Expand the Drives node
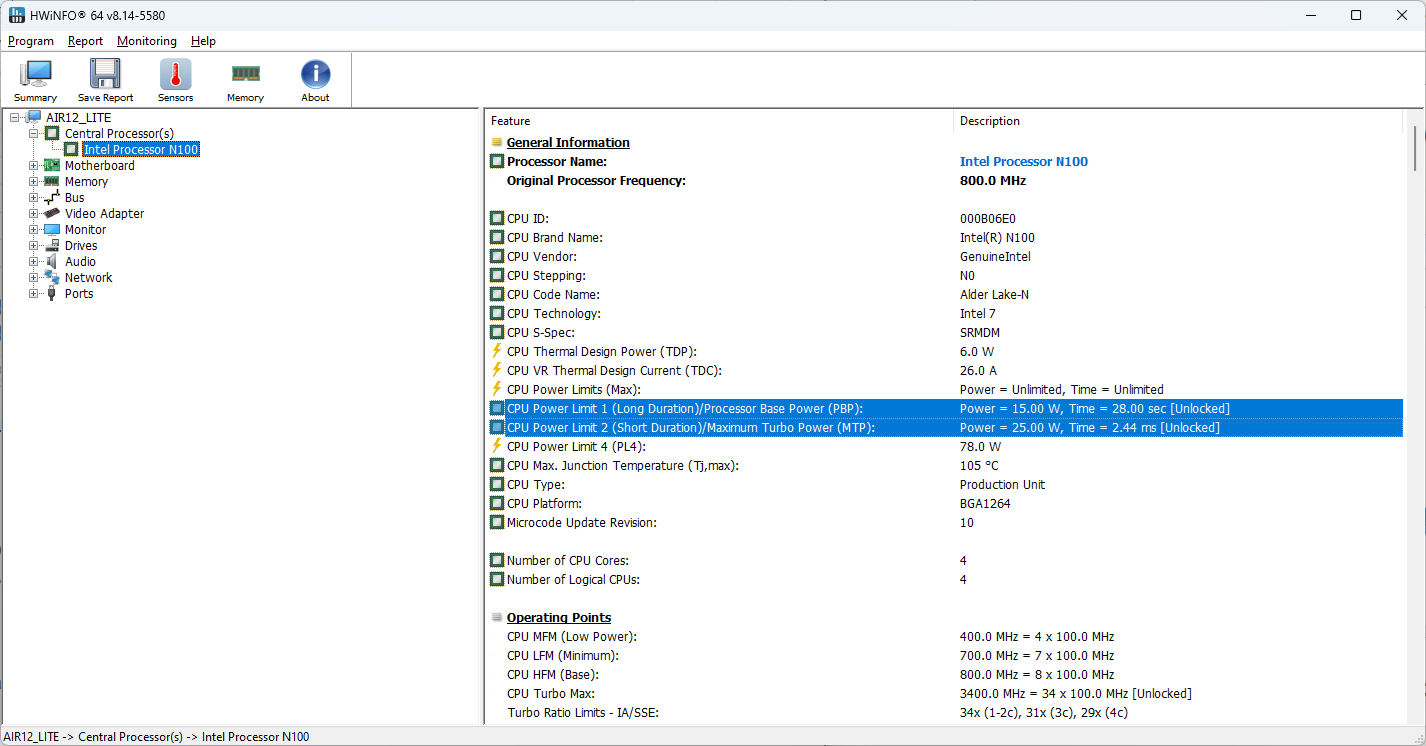1426x746 pixels. (34, 246)
